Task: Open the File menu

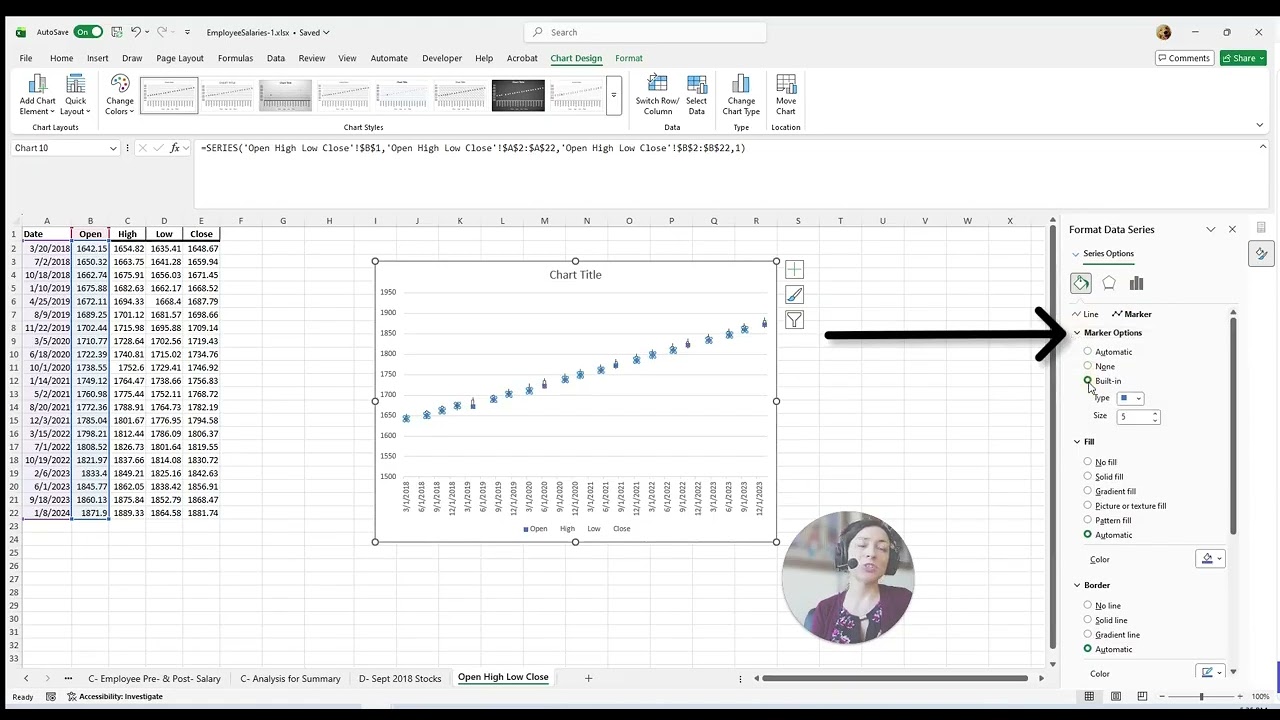Action: click(x=26, y=58)
